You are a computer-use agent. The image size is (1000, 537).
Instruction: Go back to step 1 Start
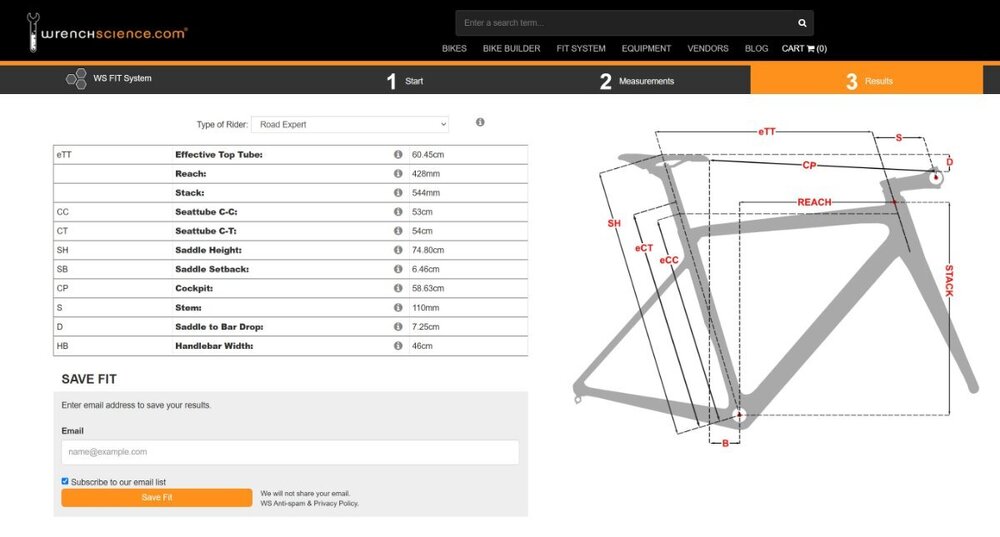(405, 81)
